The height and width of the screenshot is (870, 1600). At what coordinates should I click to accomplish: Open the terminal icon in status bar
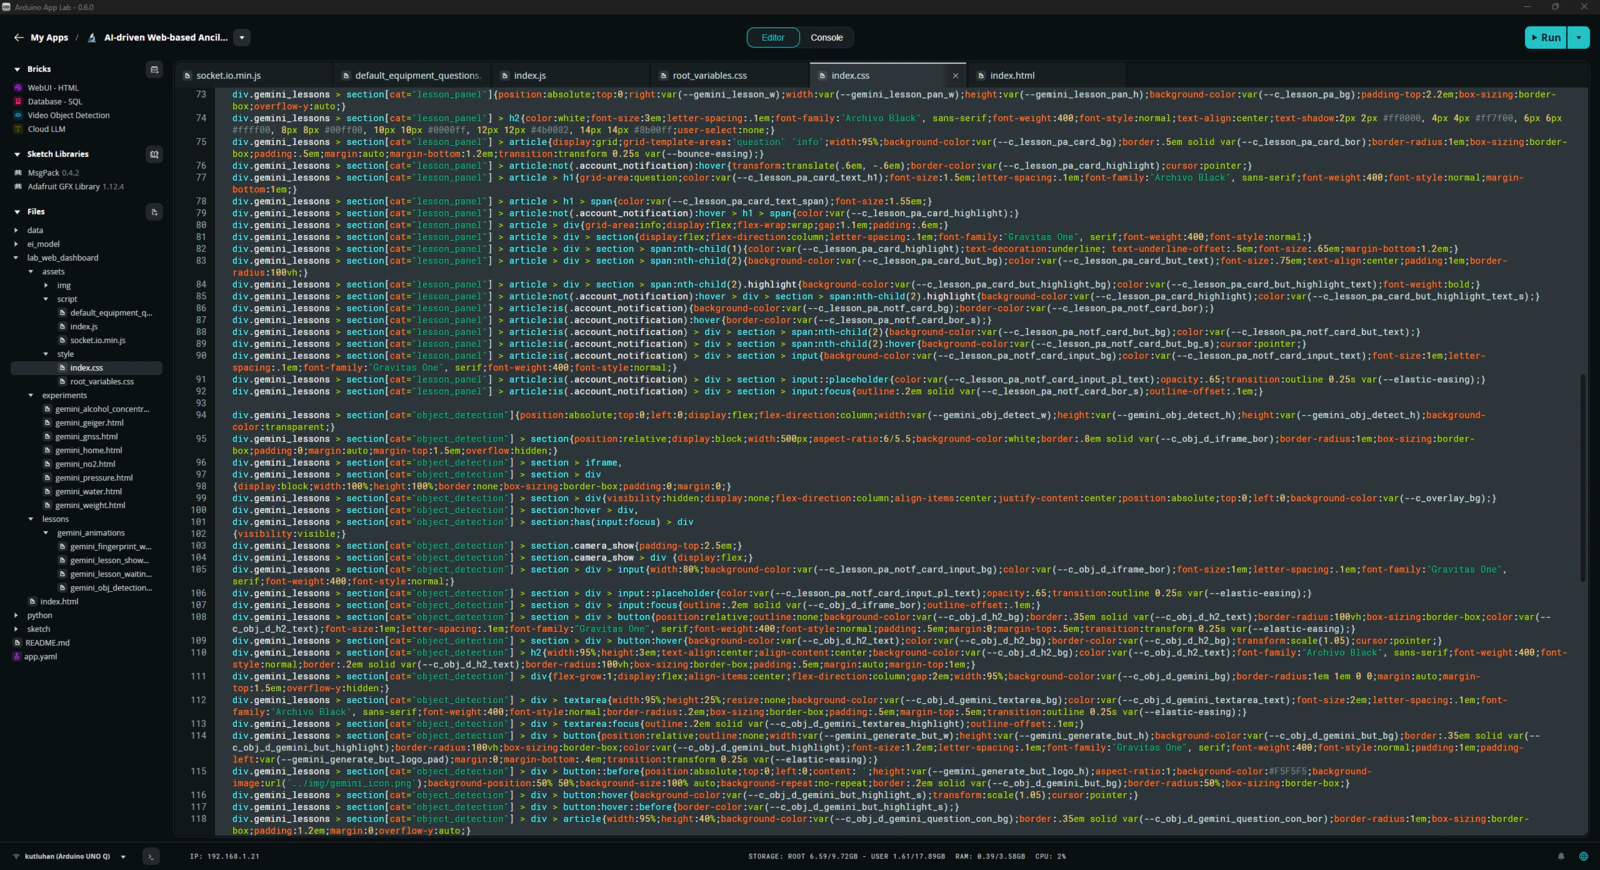(x=151, y=856)
